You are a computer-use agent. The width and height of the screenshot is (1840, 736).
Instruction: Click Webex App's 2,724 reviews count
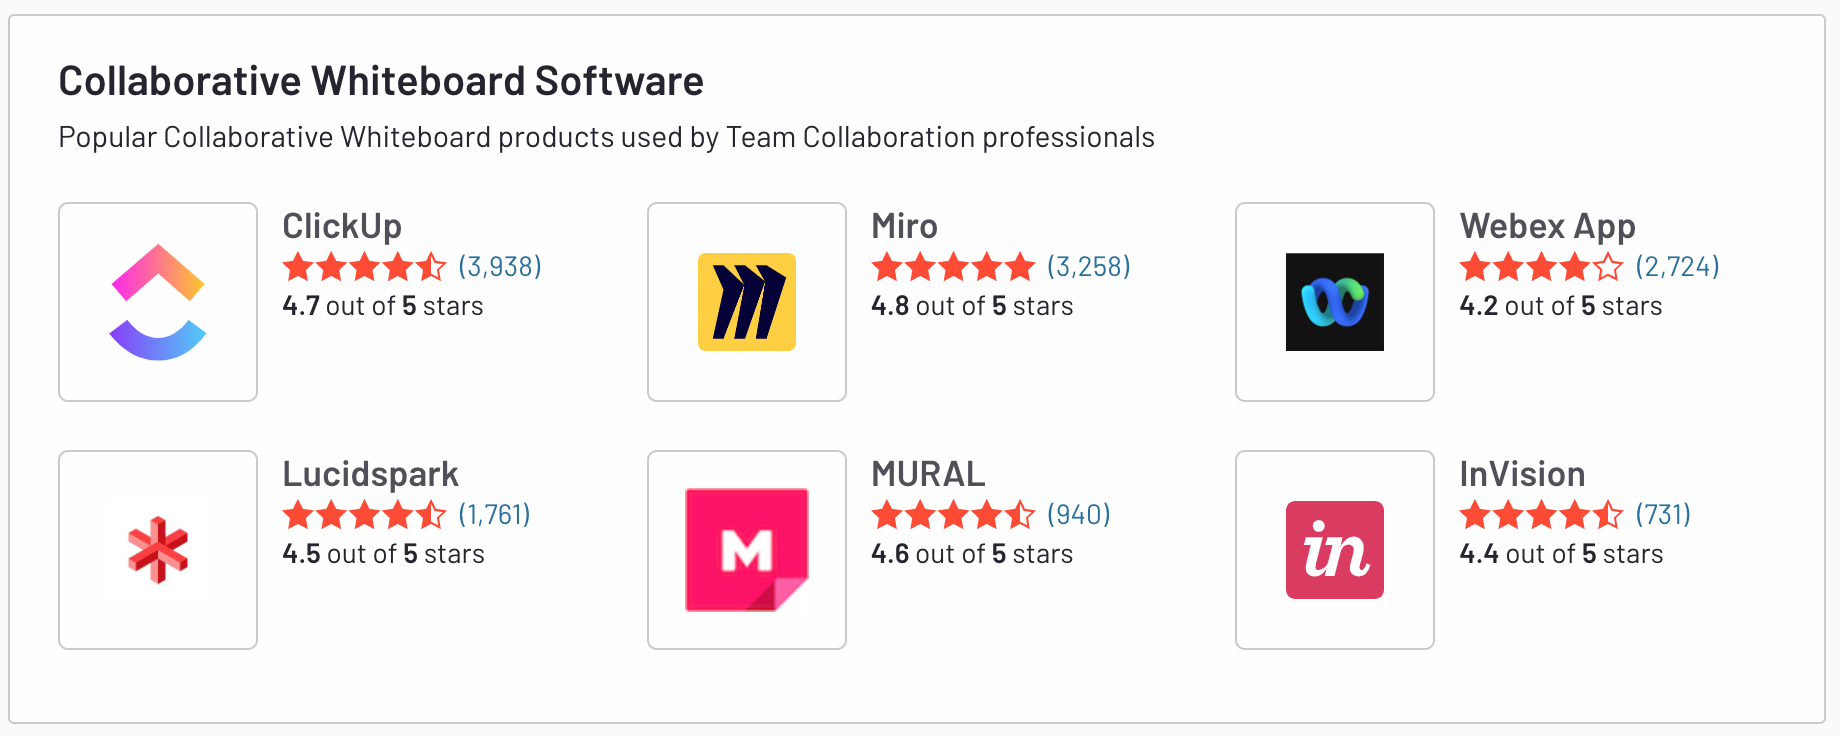click(1677, 267)
